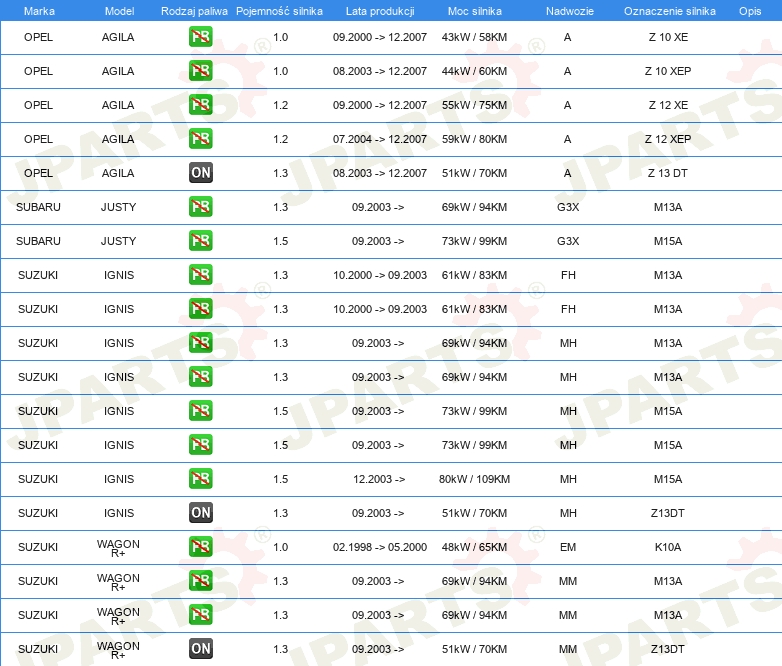Click petrol icon in Suzuki Ignis 80kW row
This screenshot has width=782, height=666.
point(200,478)
